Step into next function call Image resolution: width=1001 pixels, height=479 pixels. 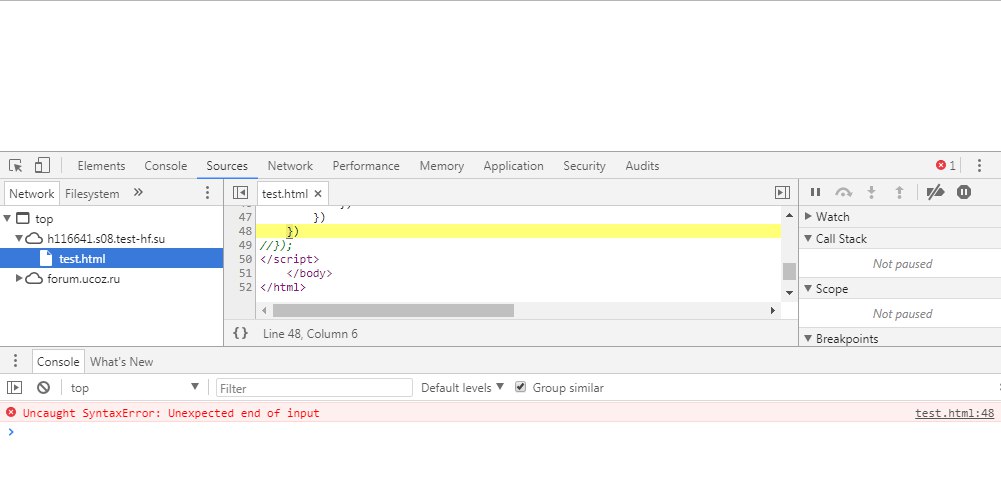point(871,192)
